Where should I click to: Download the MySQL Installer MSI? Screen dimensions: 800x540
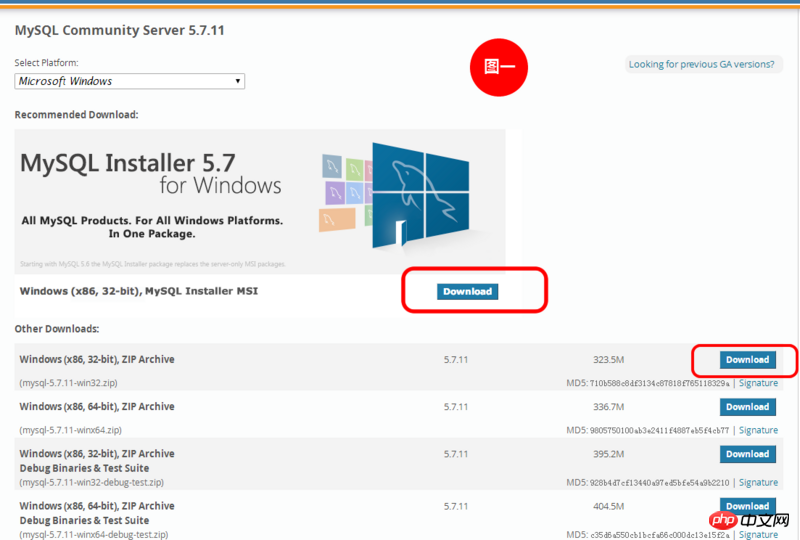click(467, 291)
